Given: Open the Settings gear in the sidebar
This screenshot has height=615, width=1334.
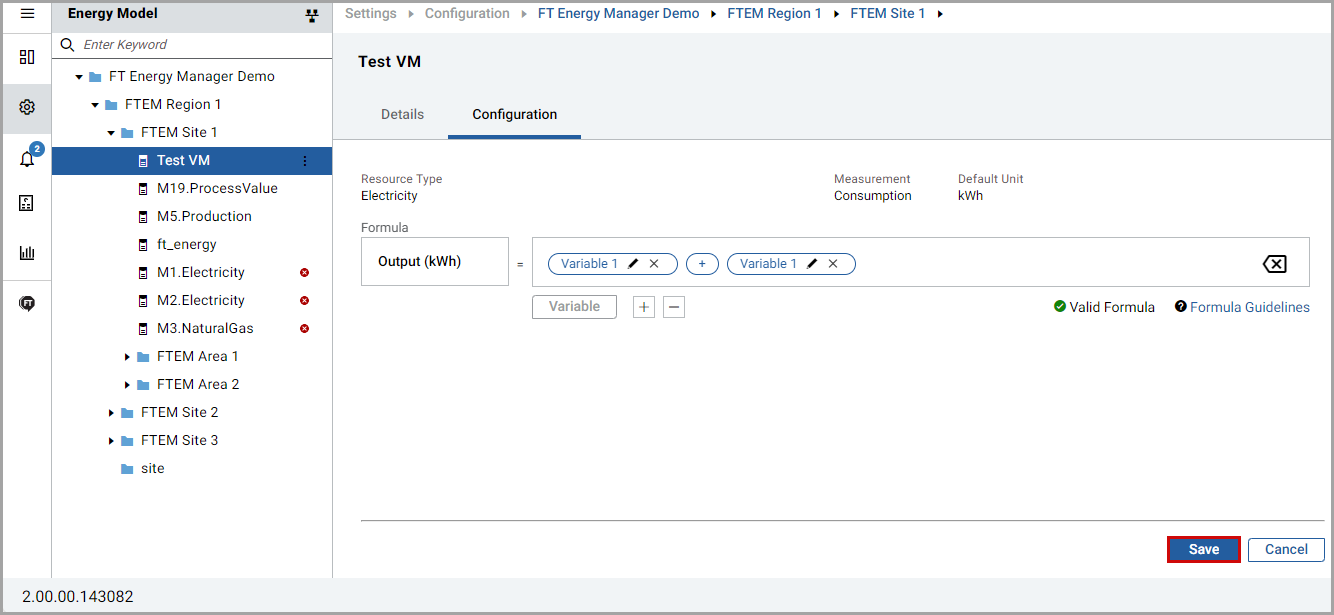Looking at the screenshot, I should click(x=27, y=107).
